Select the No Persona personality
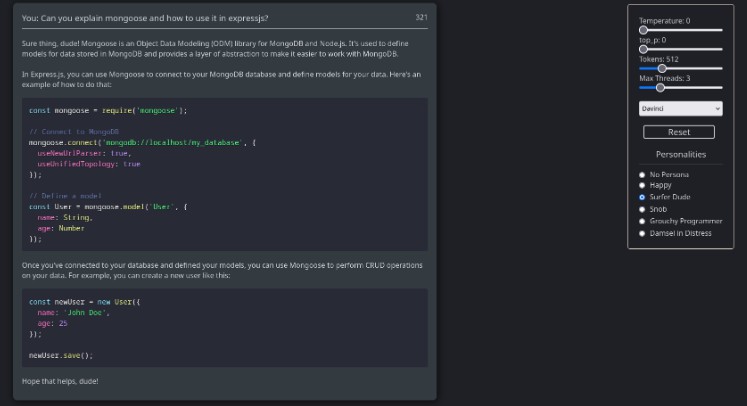Viewport: 747px width, 406px height. tap(642, 174)
